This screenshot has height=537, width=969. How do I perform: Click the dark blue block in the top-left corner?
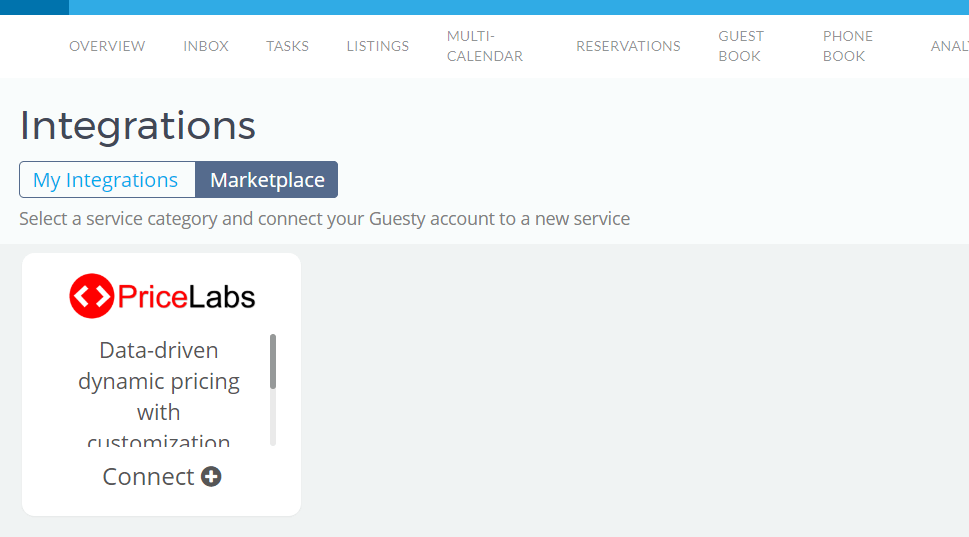tap(34, 7)
